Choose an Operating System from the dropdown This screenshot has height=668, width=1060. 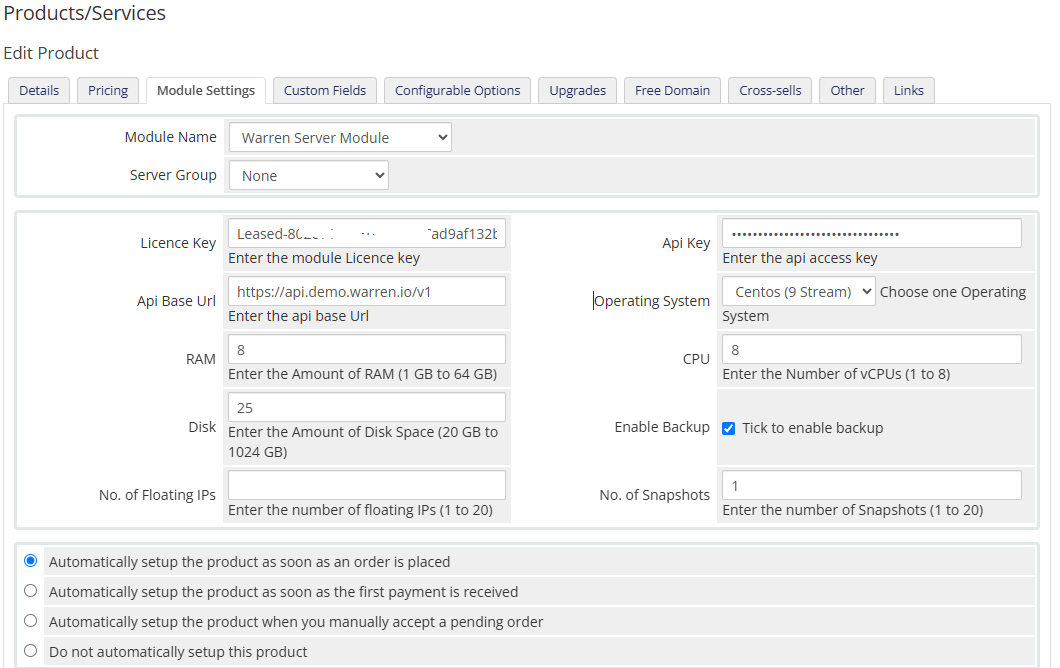click(798, 292)
